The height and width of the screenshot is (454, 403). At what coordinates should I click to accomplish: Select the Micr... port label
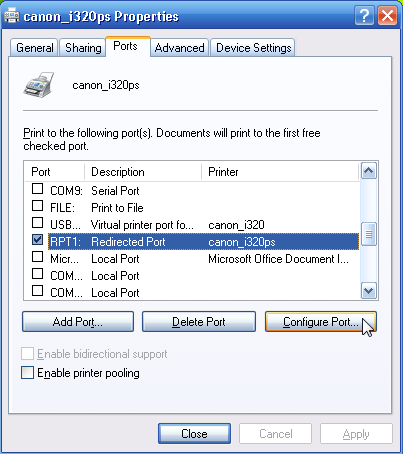tap(64, 259)
